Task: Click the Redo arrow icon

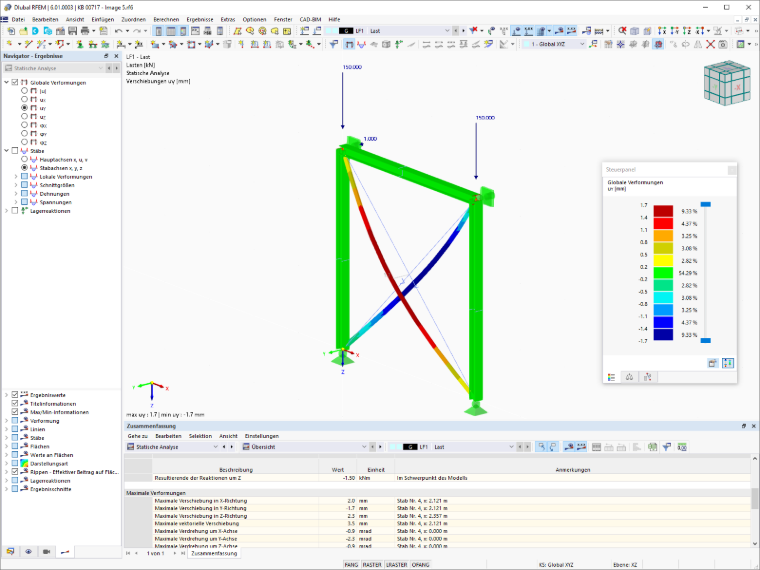Action: 137,31
